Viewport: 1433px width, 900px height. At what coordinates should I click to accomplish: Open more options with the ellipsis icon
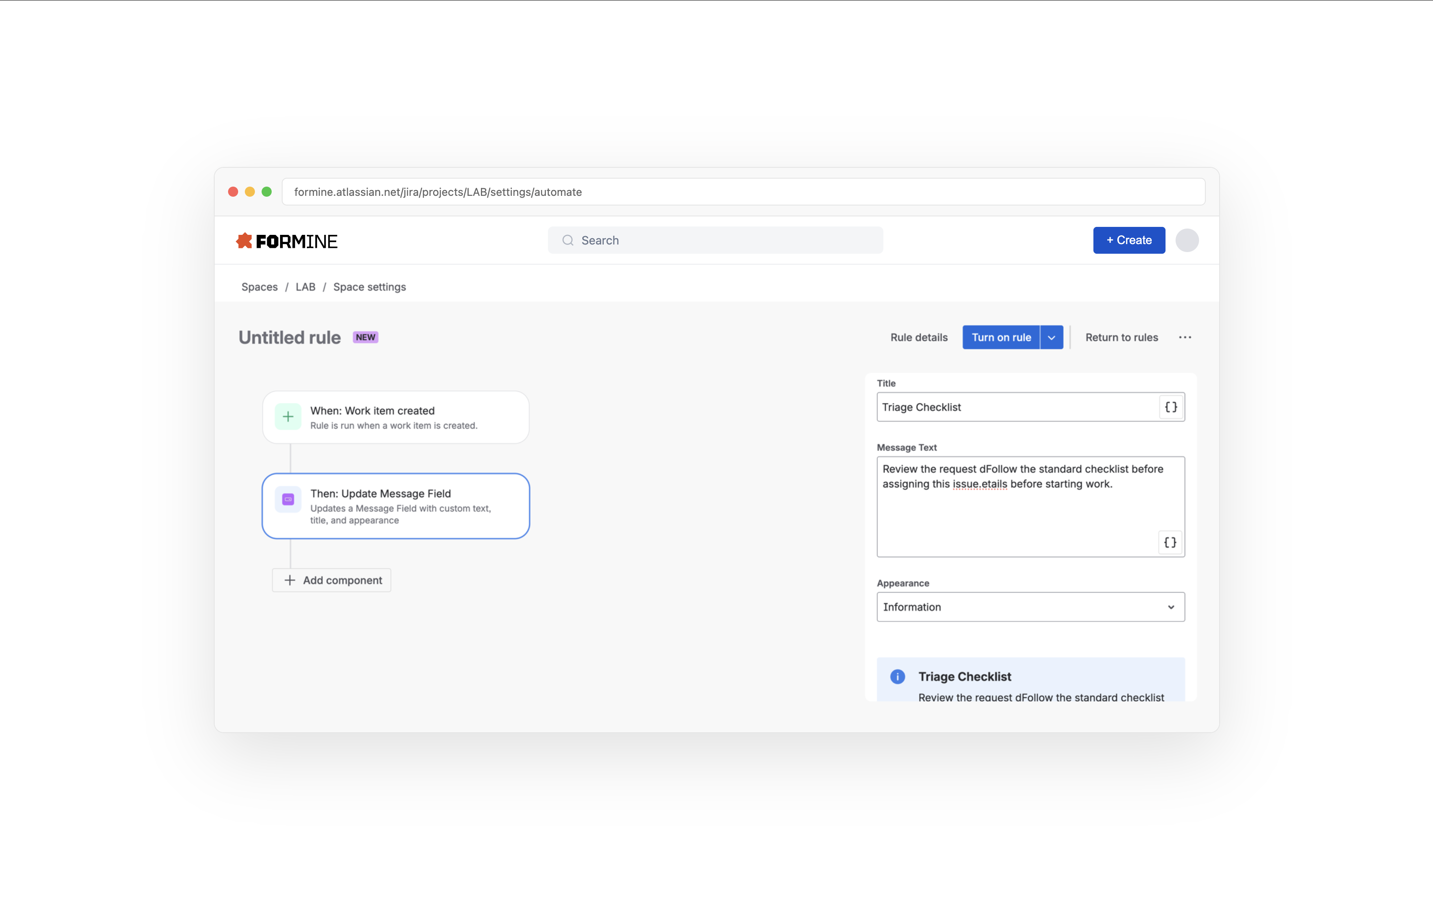(x=1185, y=337)
